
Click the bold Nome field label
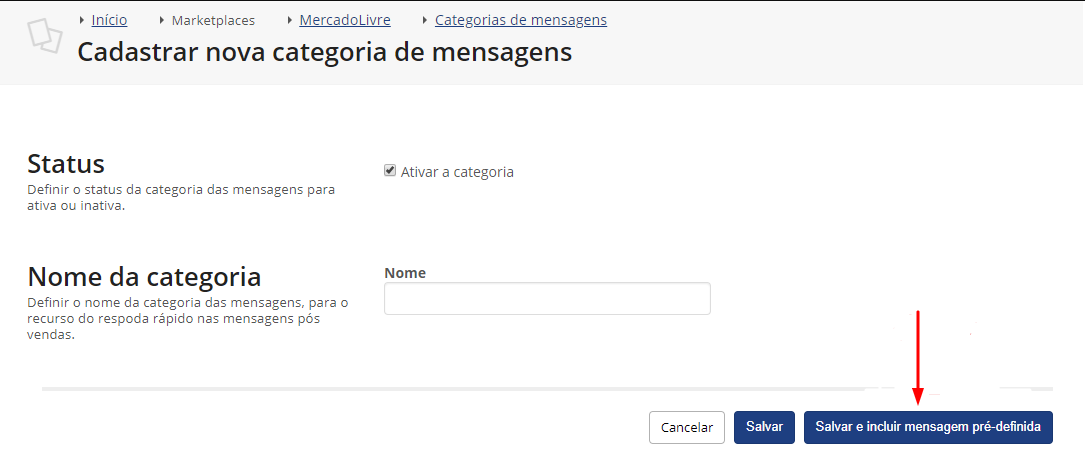pos(405,273)
